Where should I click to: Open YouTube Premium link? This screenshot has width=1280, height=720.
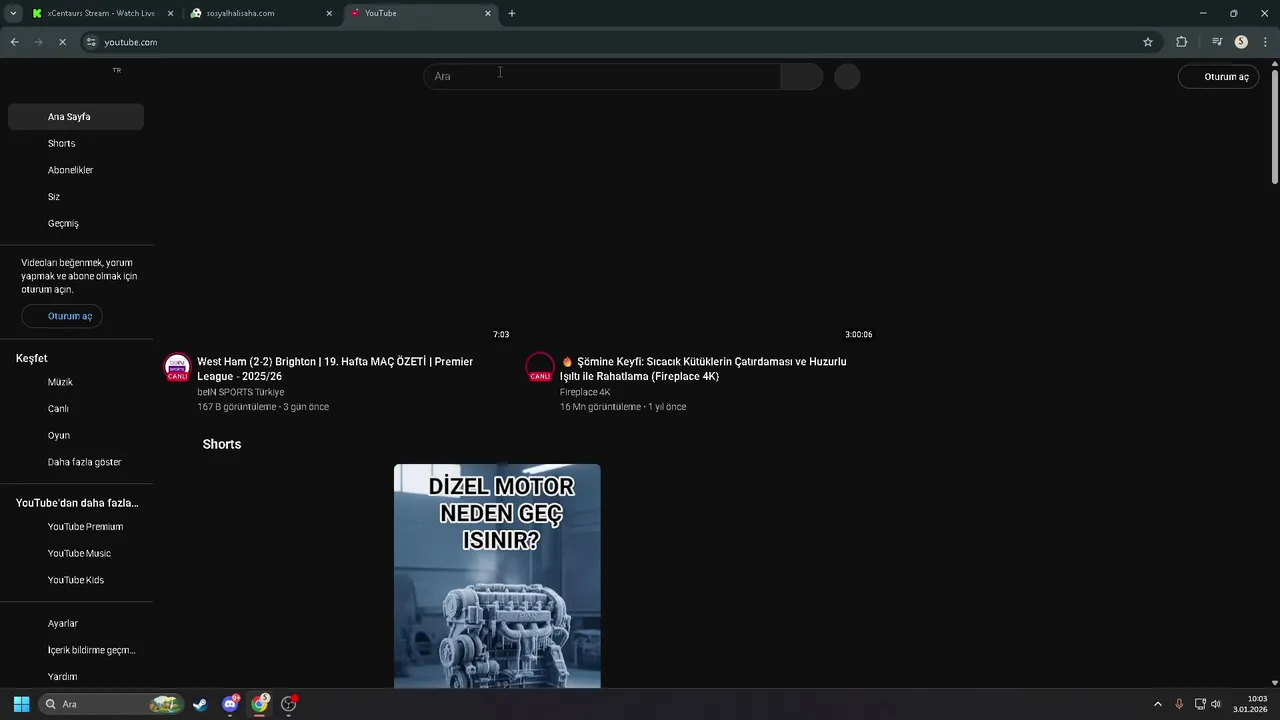(x=76, y=527)
